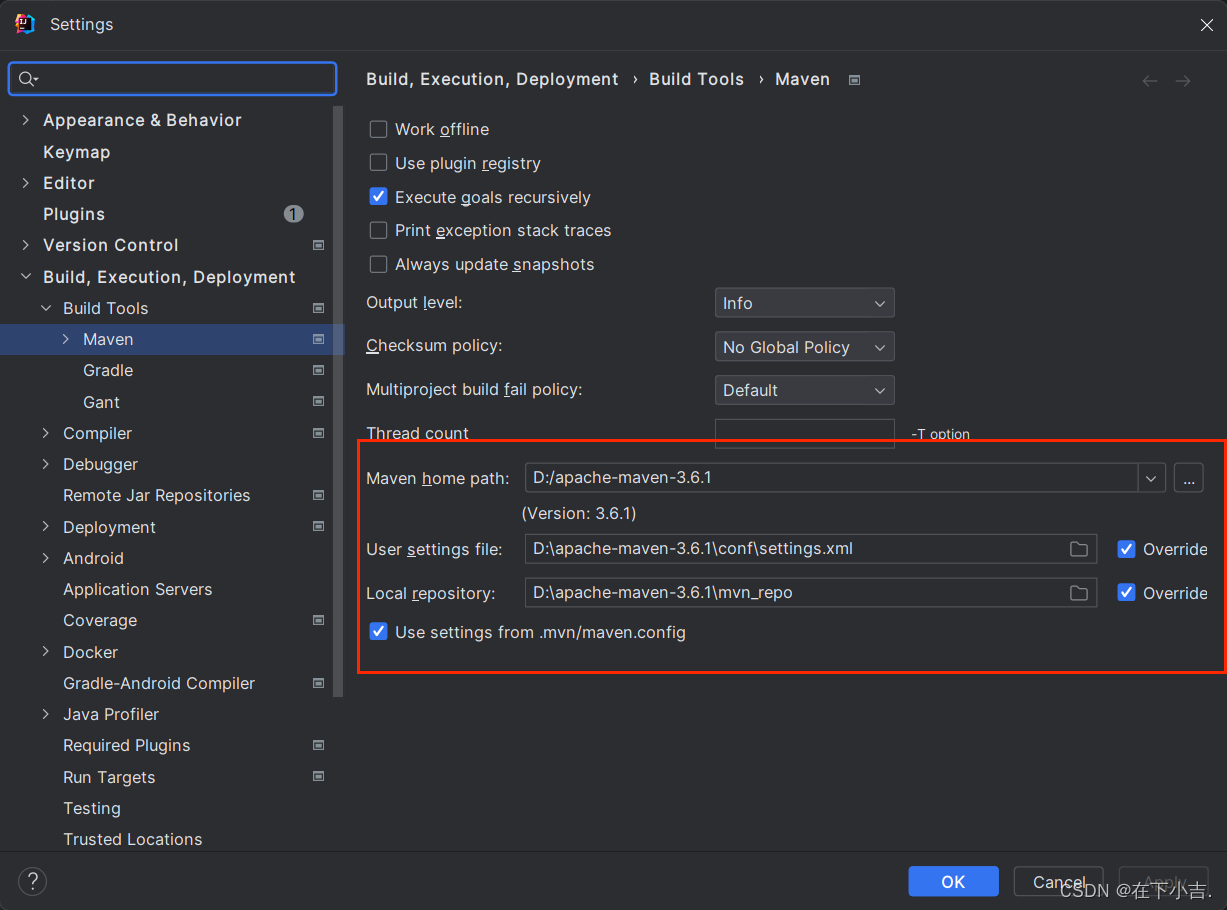The image size is (1227, 910).
Task: Open the Maven home path dropdown arrow
Action: [1152, 478]
